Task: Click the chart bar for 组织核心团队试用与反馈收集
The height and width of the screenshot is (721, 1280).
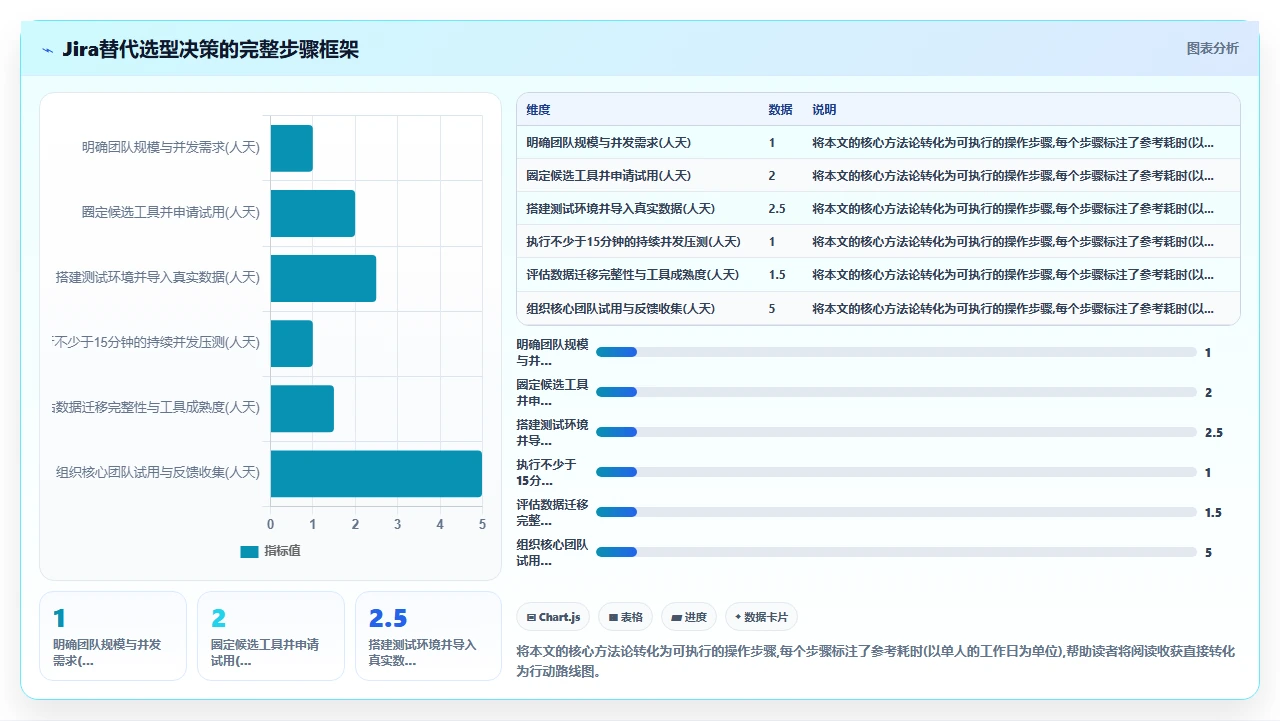Action: [x=376, y=473]
